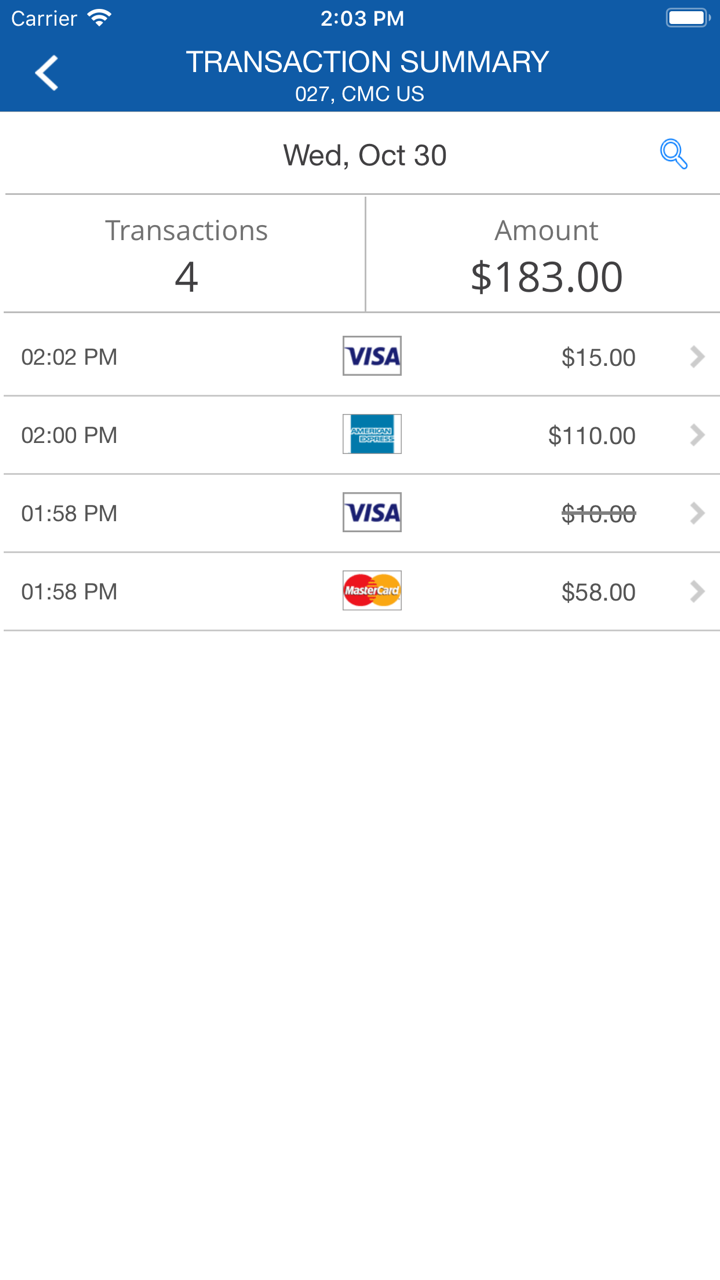Expand the $110.00 transaction chevron
720x1280 pixels.
coord(697,435)
